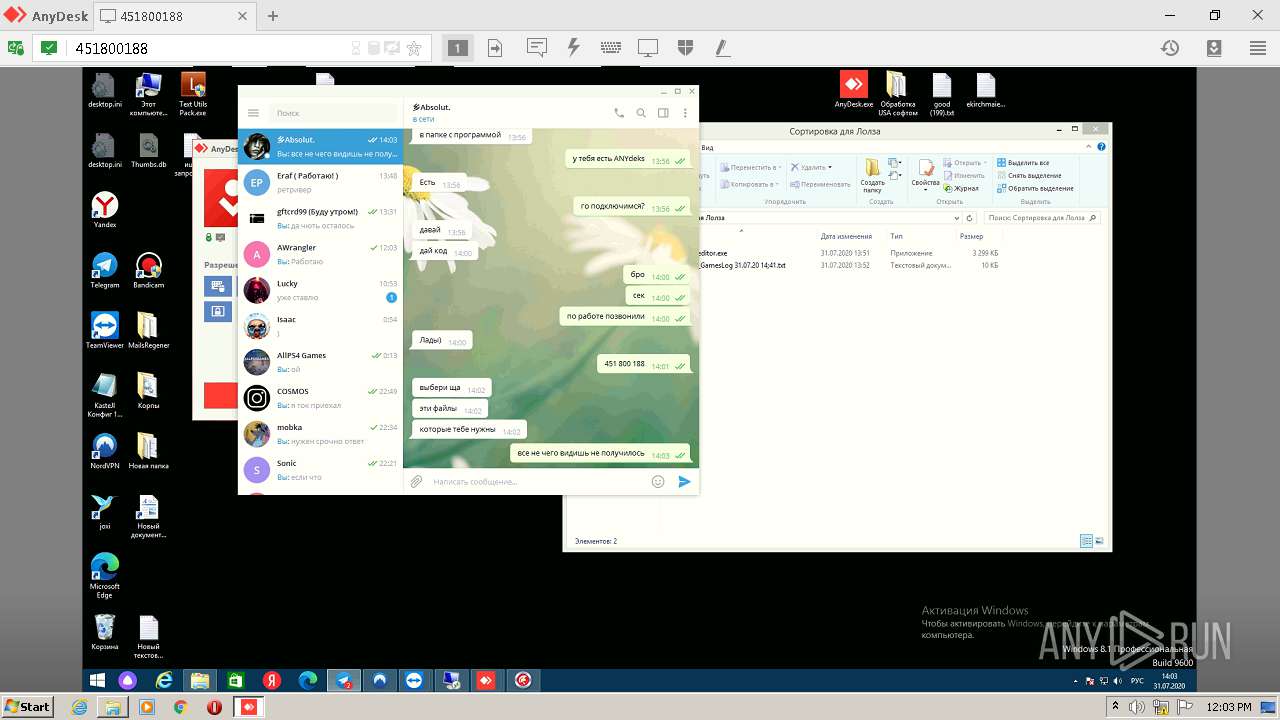Open the Telegram chat three-dot menu

(685, 113)
